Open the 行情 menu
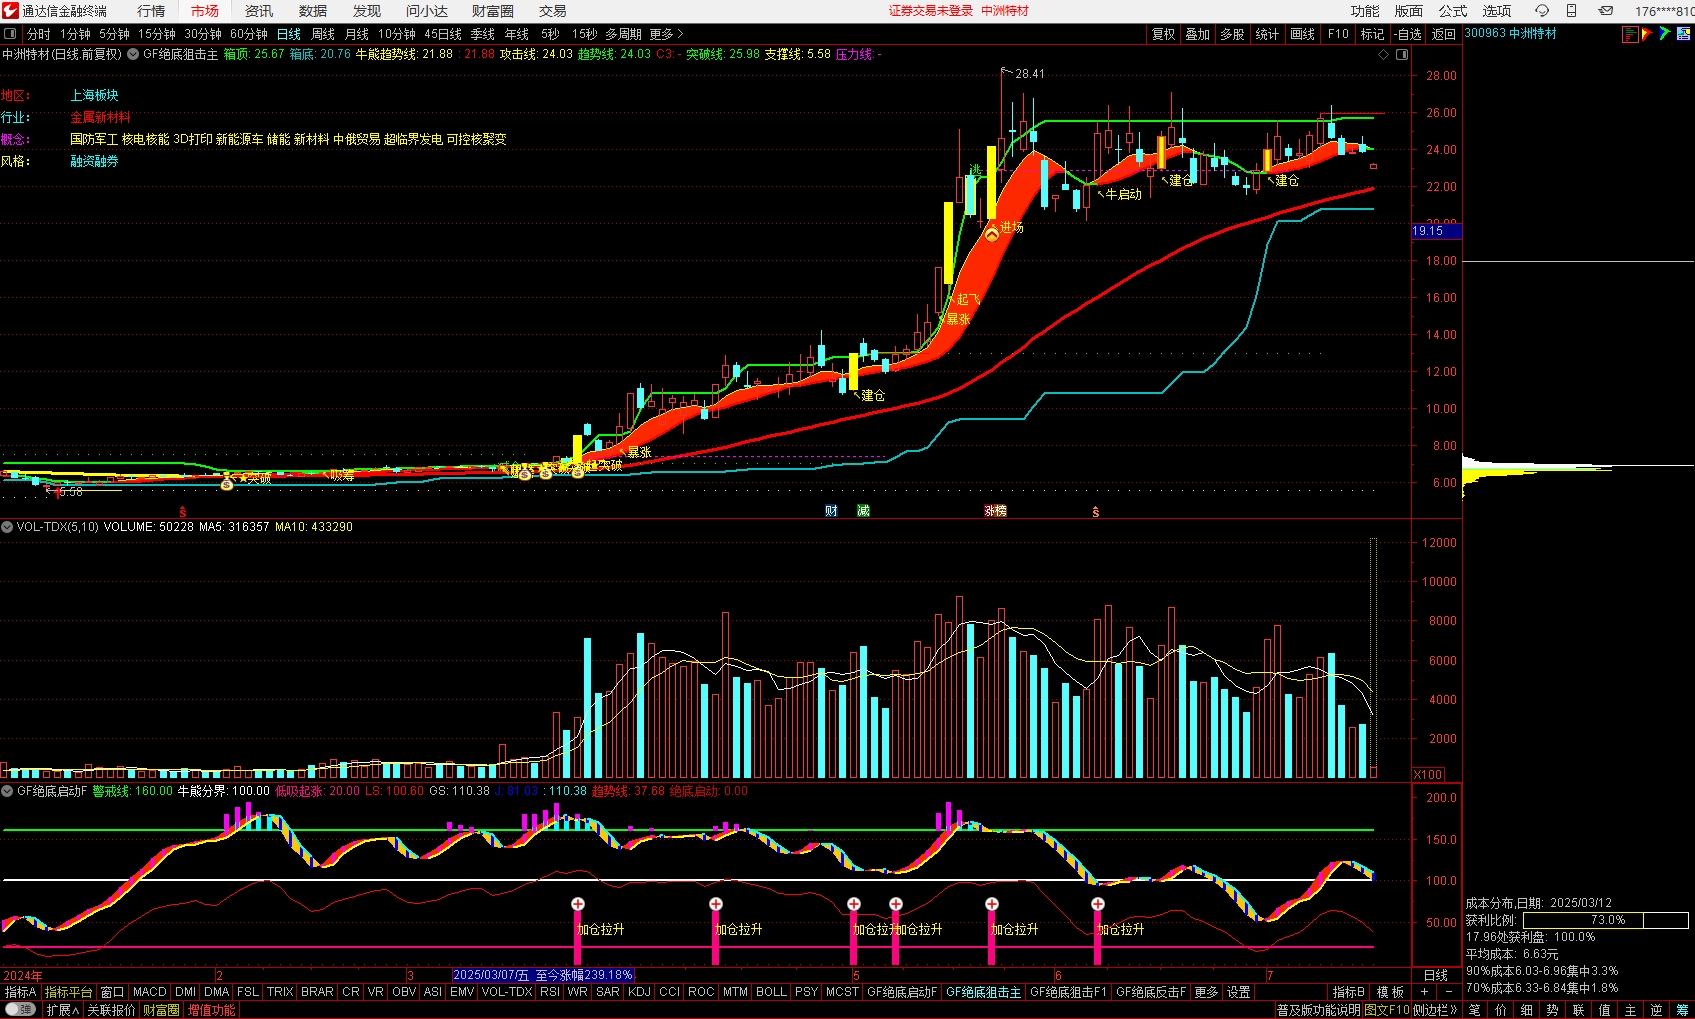 click(151, 11)
